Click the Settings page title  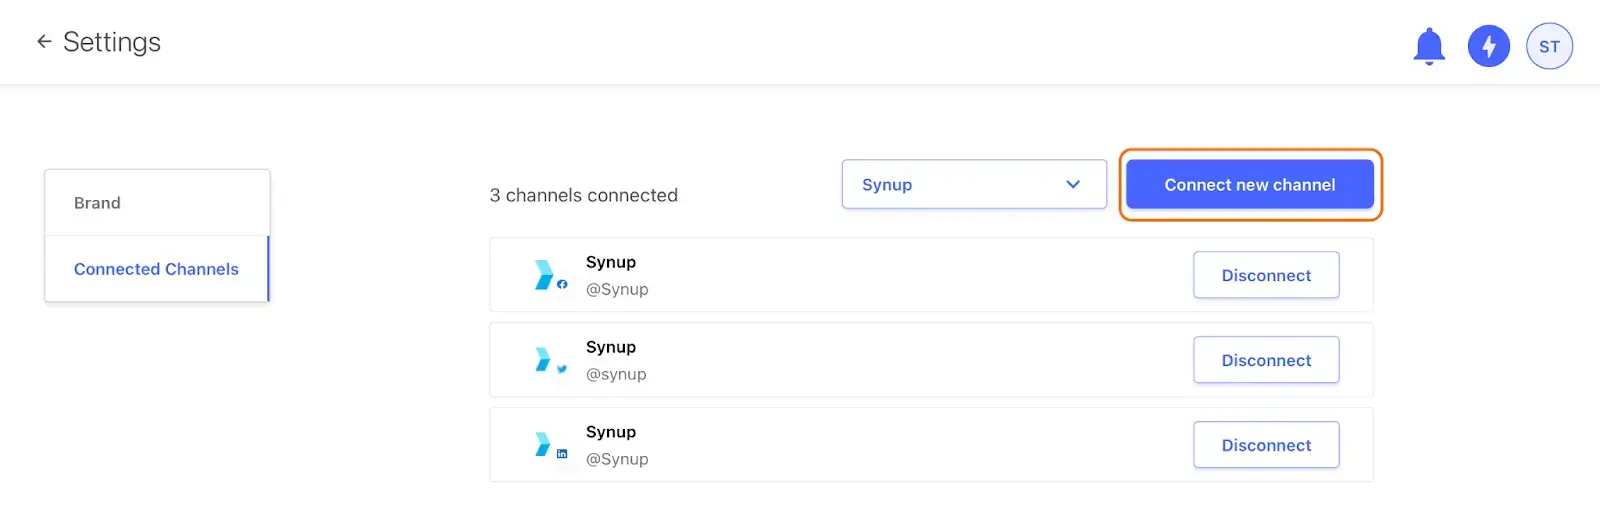click(112, 42)
